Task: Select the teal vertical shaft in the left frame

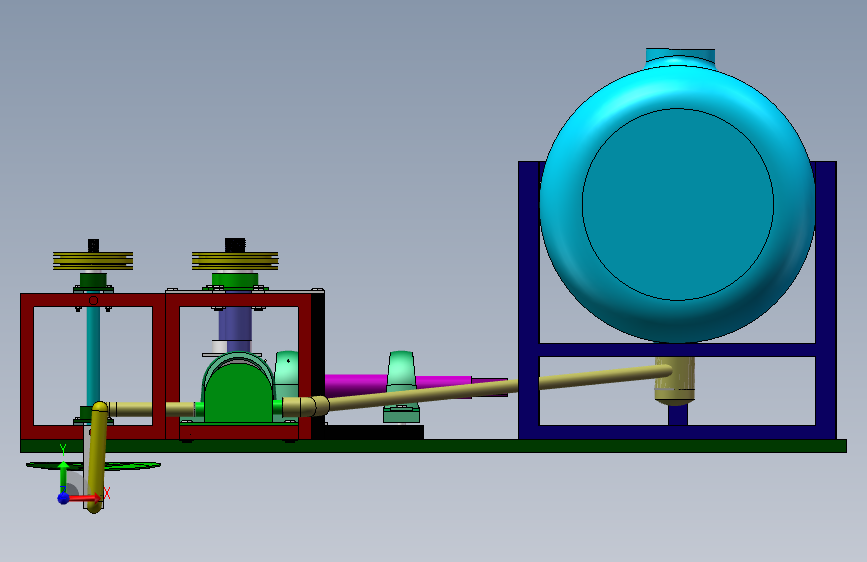Action: pos(93,357)
